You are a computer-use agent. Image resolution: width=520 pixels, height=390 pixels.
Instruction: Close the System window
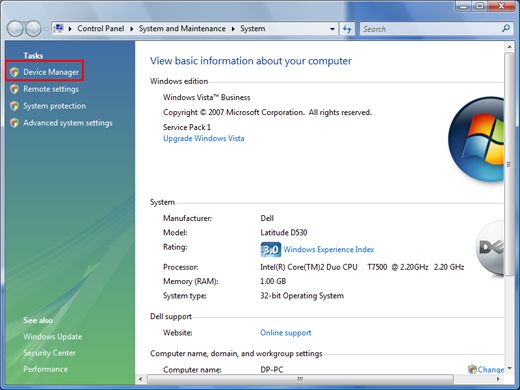(x=501, y=6)
